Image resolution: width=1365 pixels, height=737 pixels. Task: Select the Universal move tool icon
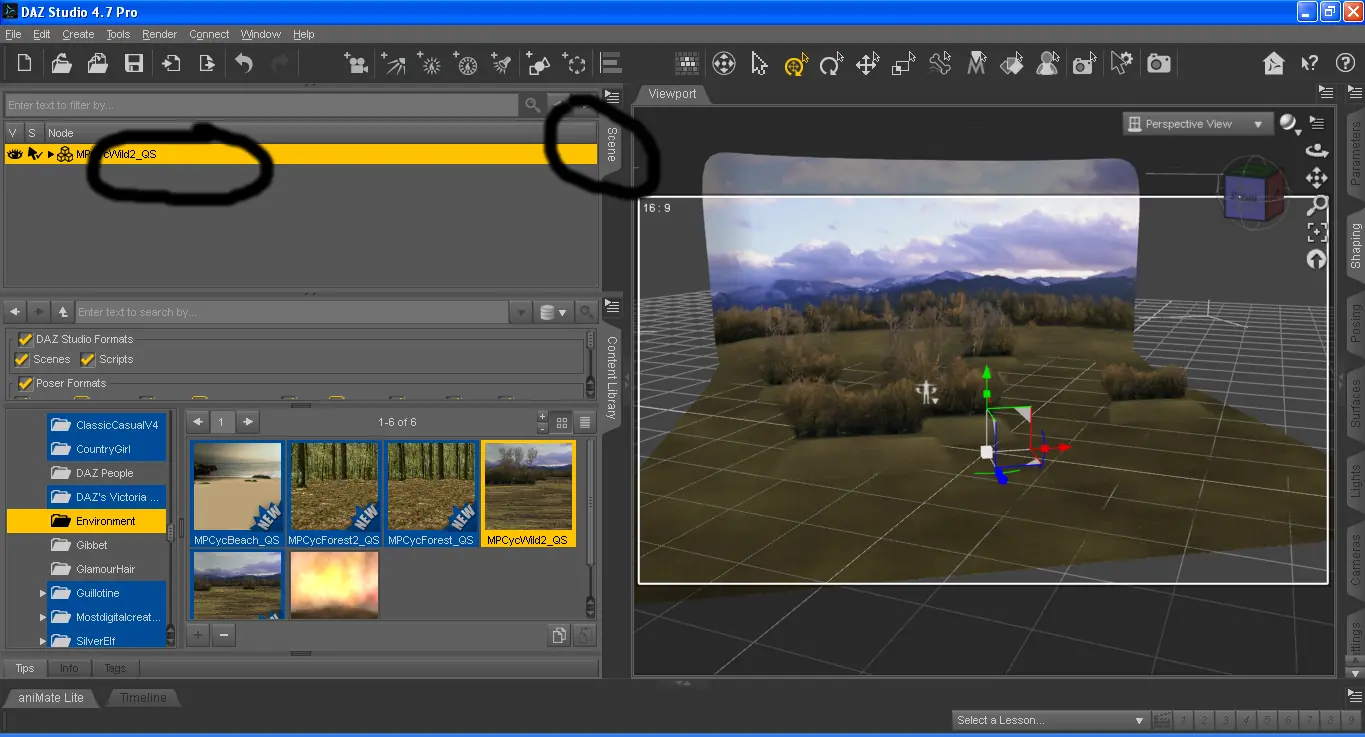(x=795, y=65)
